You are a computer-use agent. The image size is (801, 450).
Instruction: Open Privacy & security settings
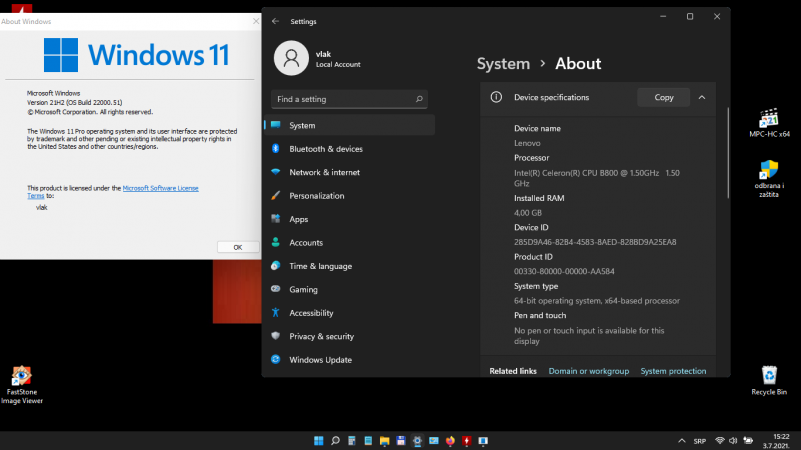(x=349, y=337)
